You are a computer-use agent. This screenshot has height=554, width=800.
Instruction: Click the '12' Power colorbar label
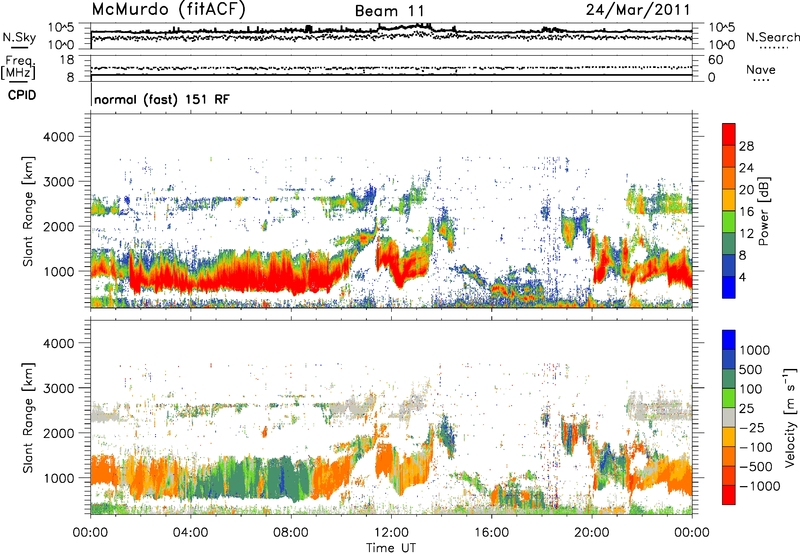746,234
